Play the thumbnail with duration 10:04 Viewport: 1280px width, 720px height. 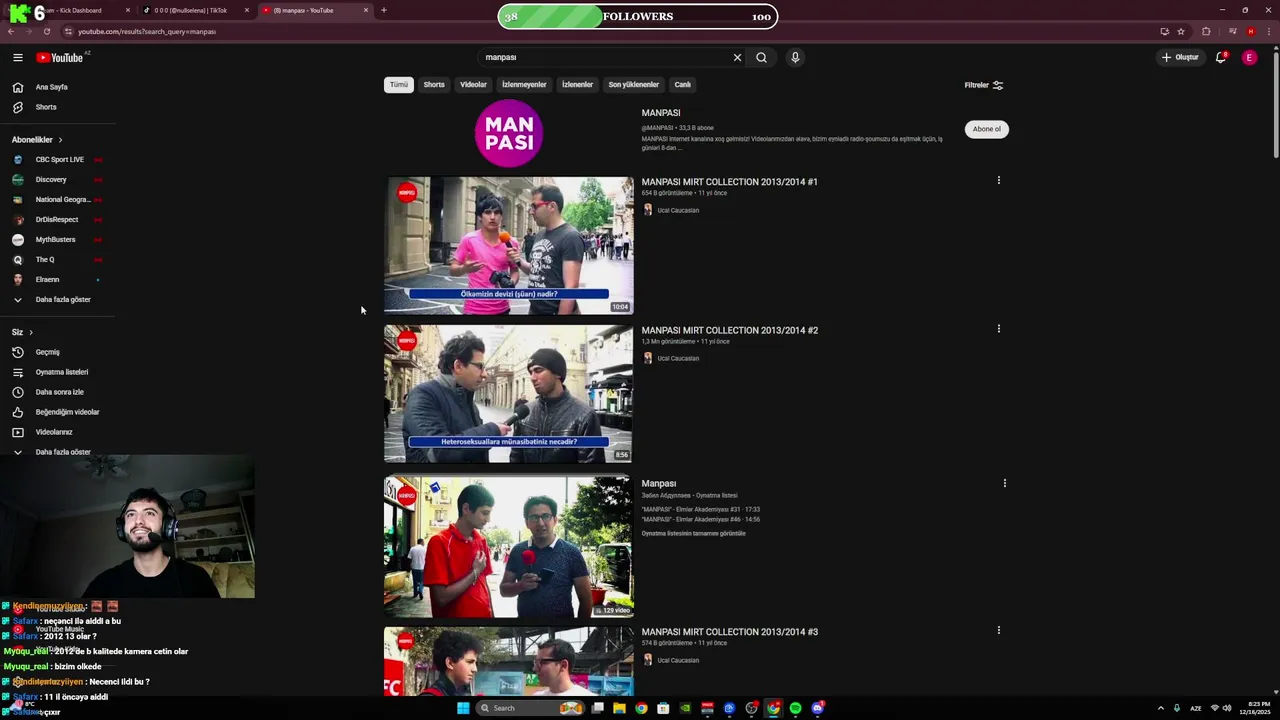pyautogui.click(x=509, y=246)
